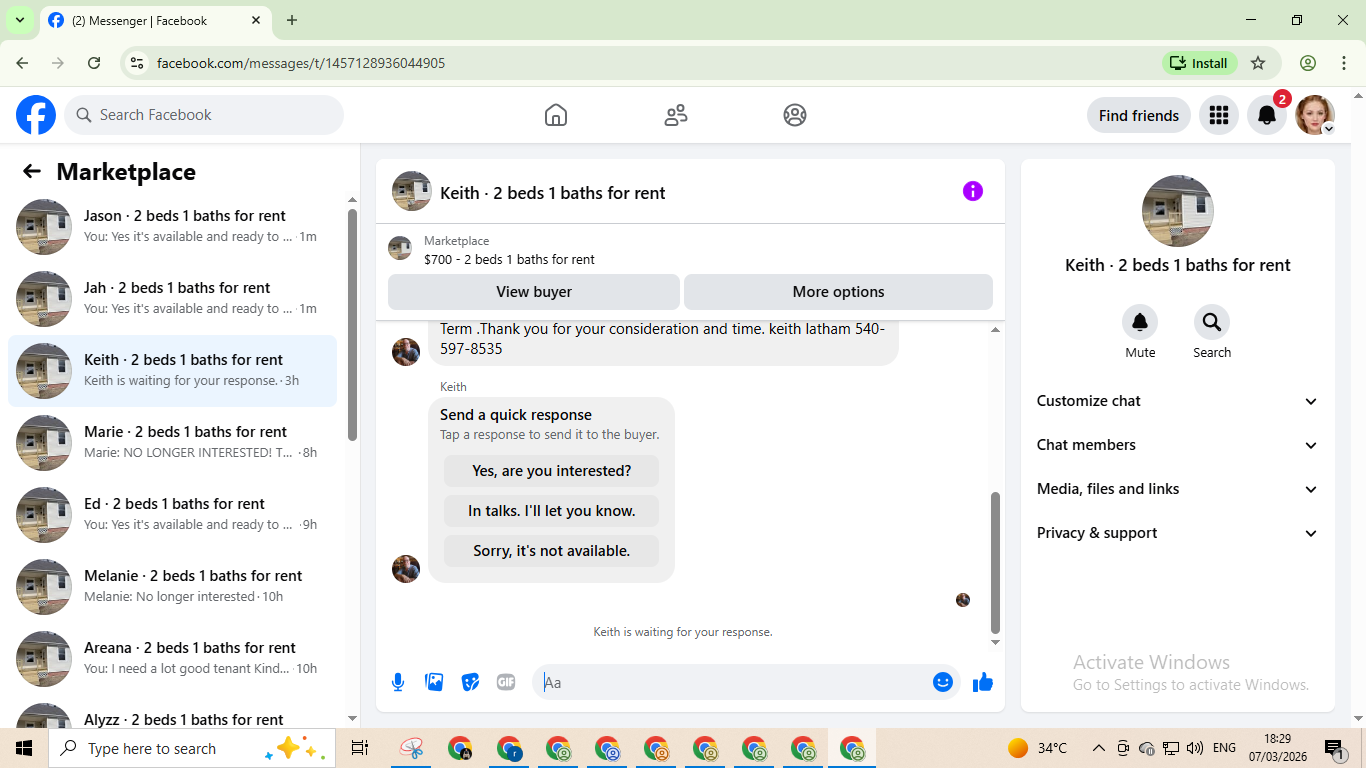Viewport: 1366px width, 768px height.
Task: Send quick reply "In talks. I'll let you know."
Action: (552, 511)
